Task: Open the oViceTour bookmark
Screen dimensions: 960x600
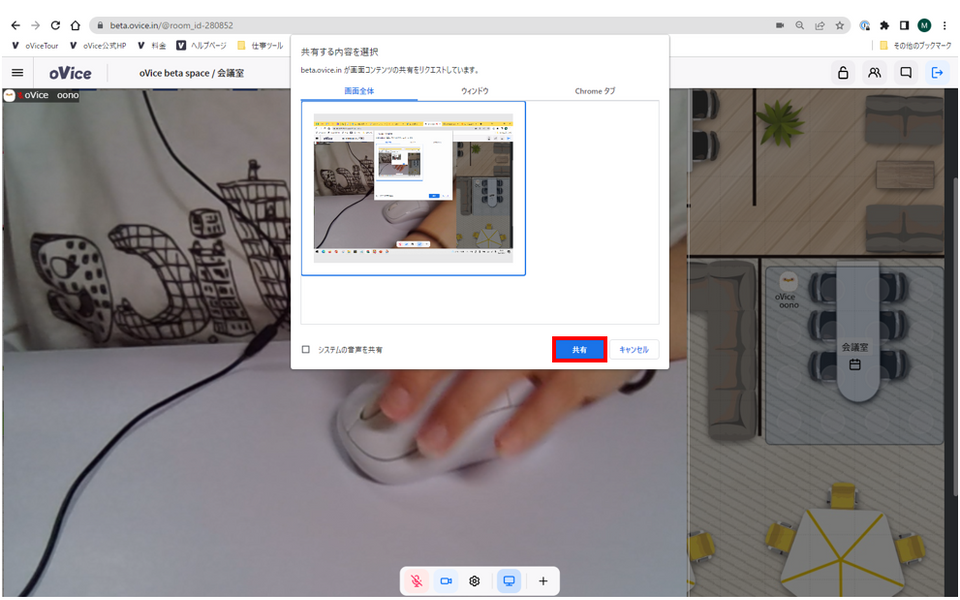Action: point(35,46)
